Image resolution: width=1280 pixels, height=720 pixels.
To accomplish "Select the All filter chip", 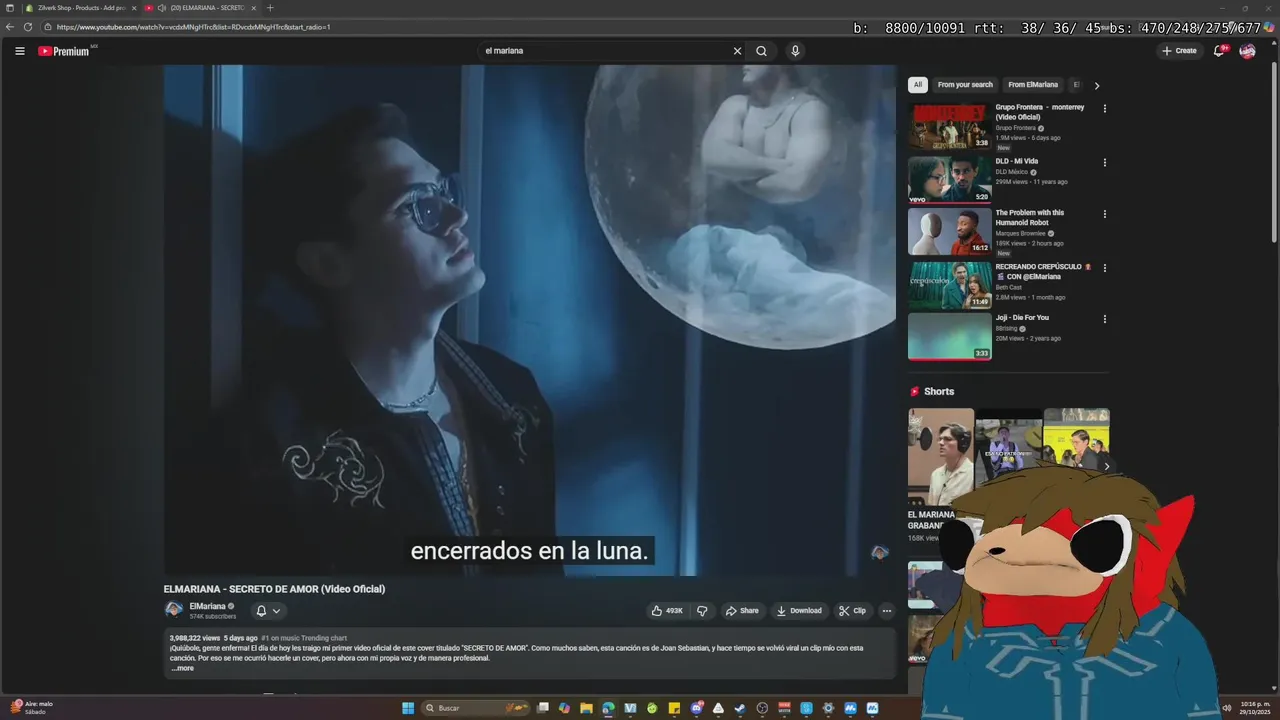I will (918, 85).
